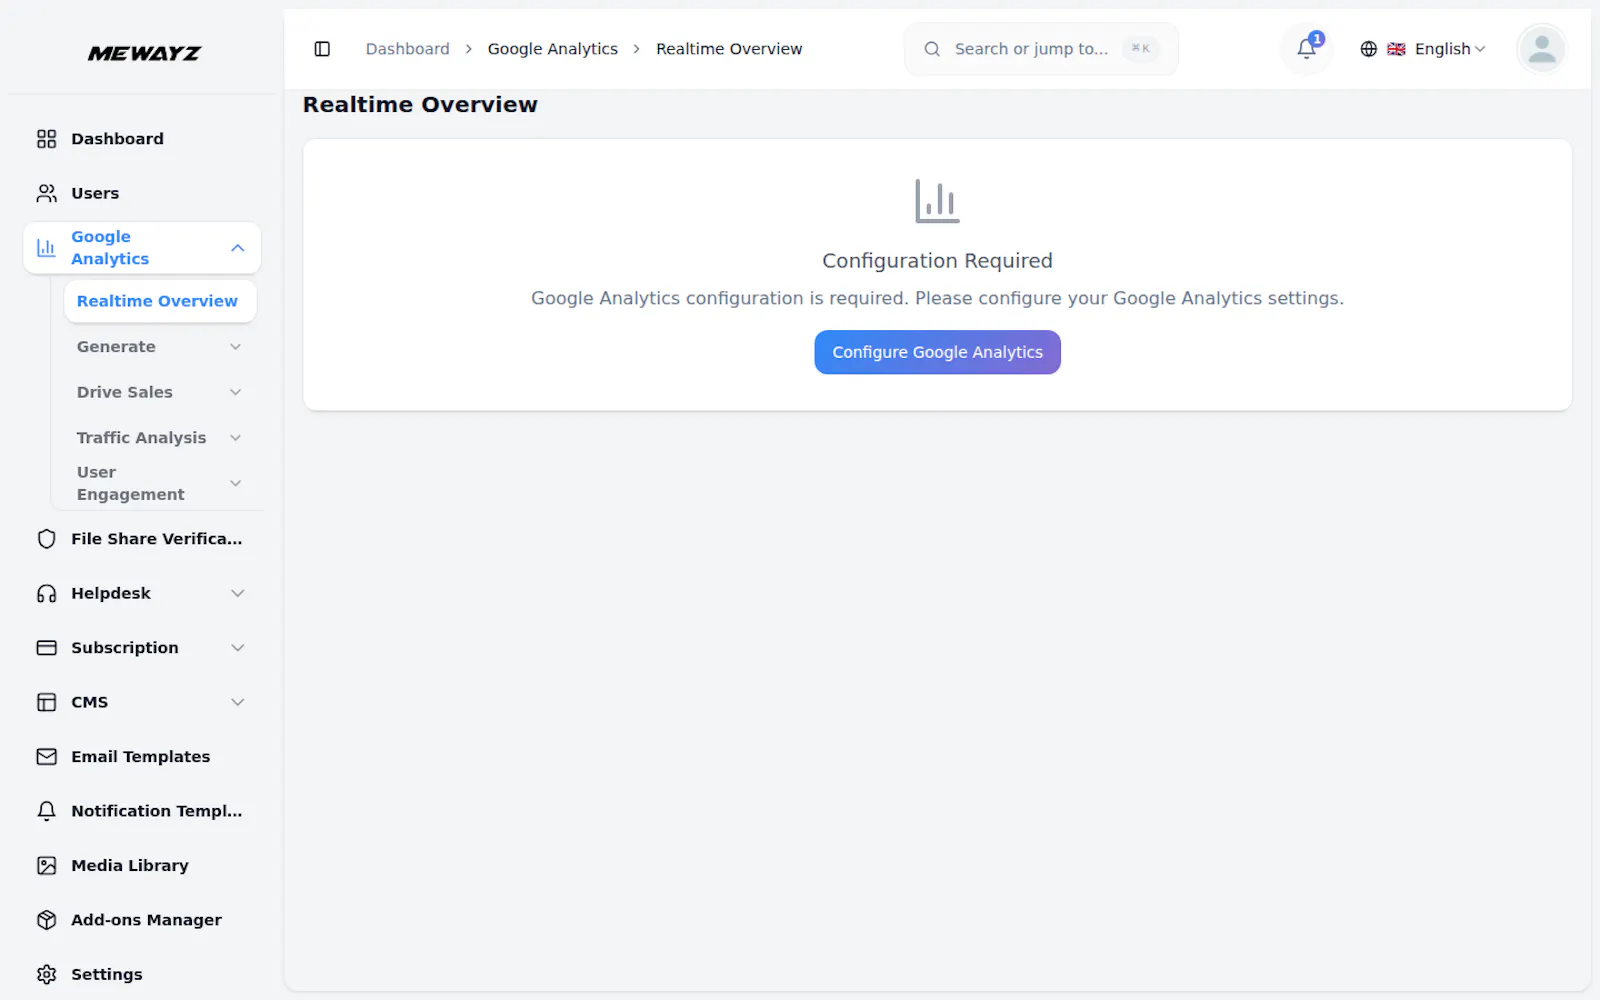The image size is (1600, 1000).
Task: Click the Google Analytics bar chart icon
Action: click(46, 248)
